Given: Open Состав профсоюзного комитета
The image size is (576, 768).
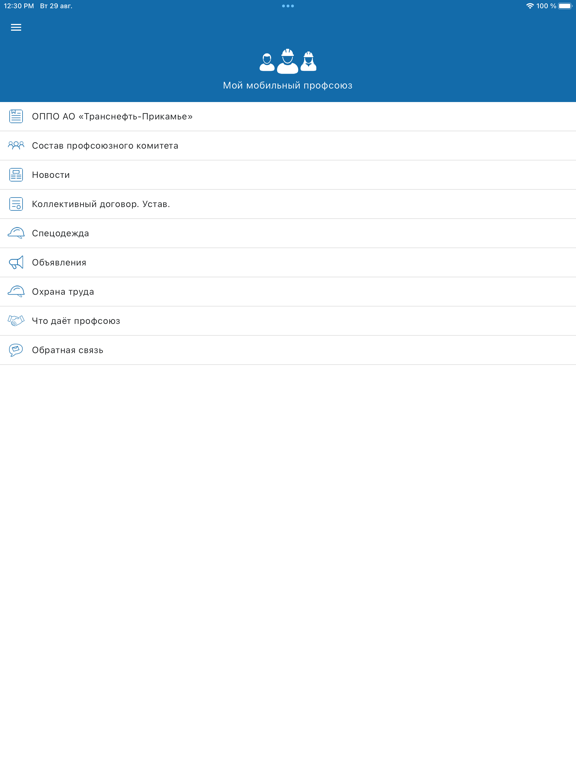Looking at the screenshot, I should click(288, 145).
